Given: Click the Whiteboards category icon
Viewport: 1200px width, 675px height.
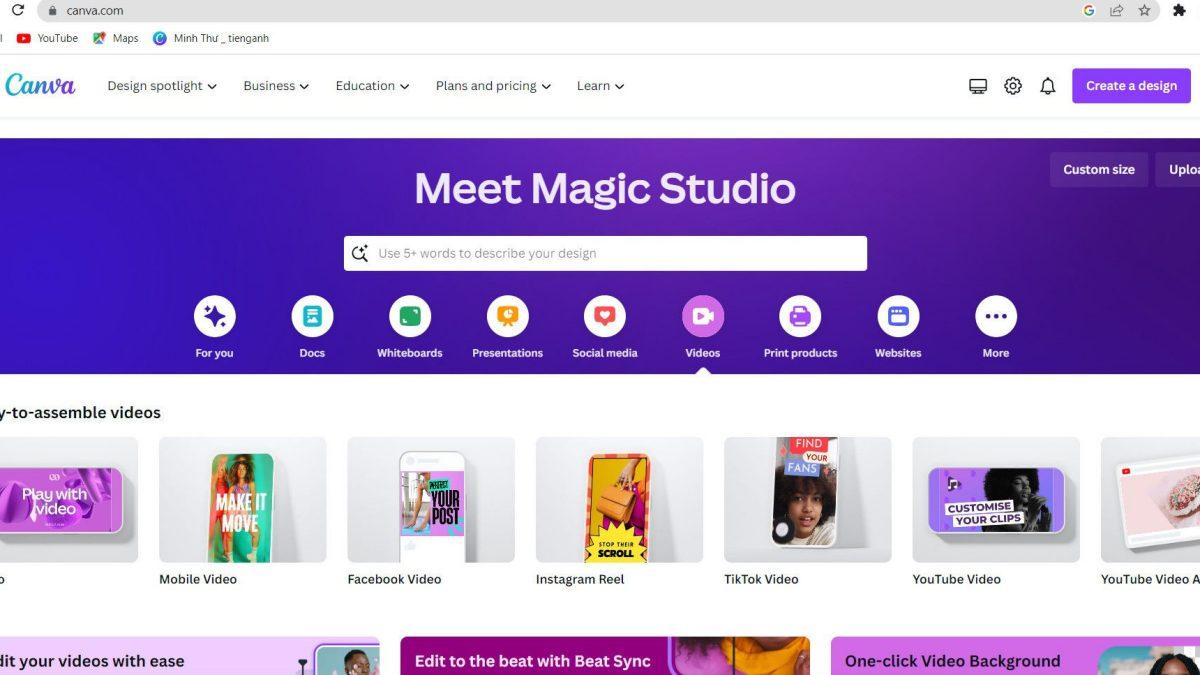Looking at the screenshot, I should 409,315.
